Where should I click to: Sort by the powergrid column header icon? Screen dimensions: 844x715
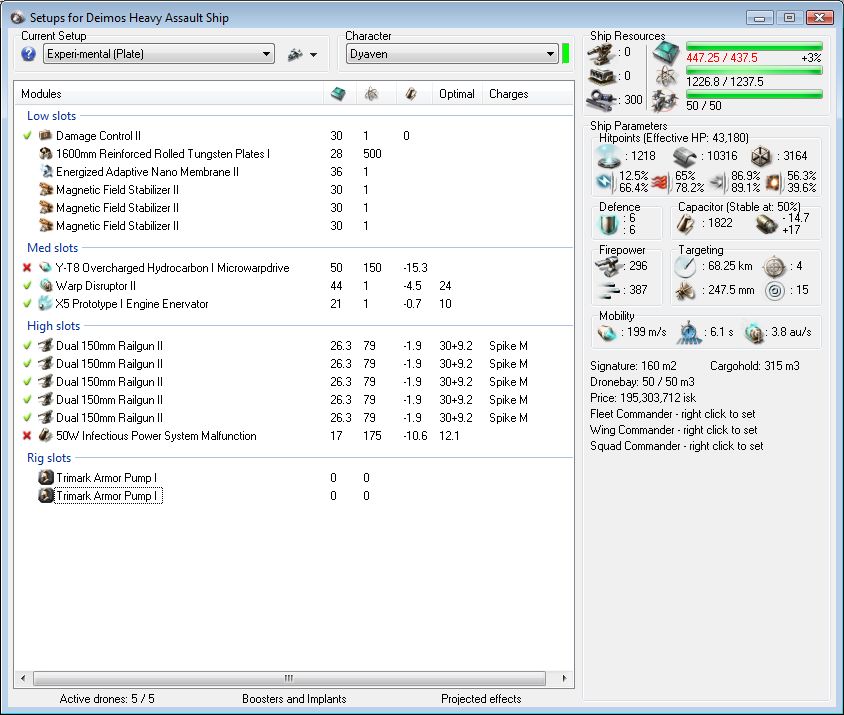coord(371,94)
